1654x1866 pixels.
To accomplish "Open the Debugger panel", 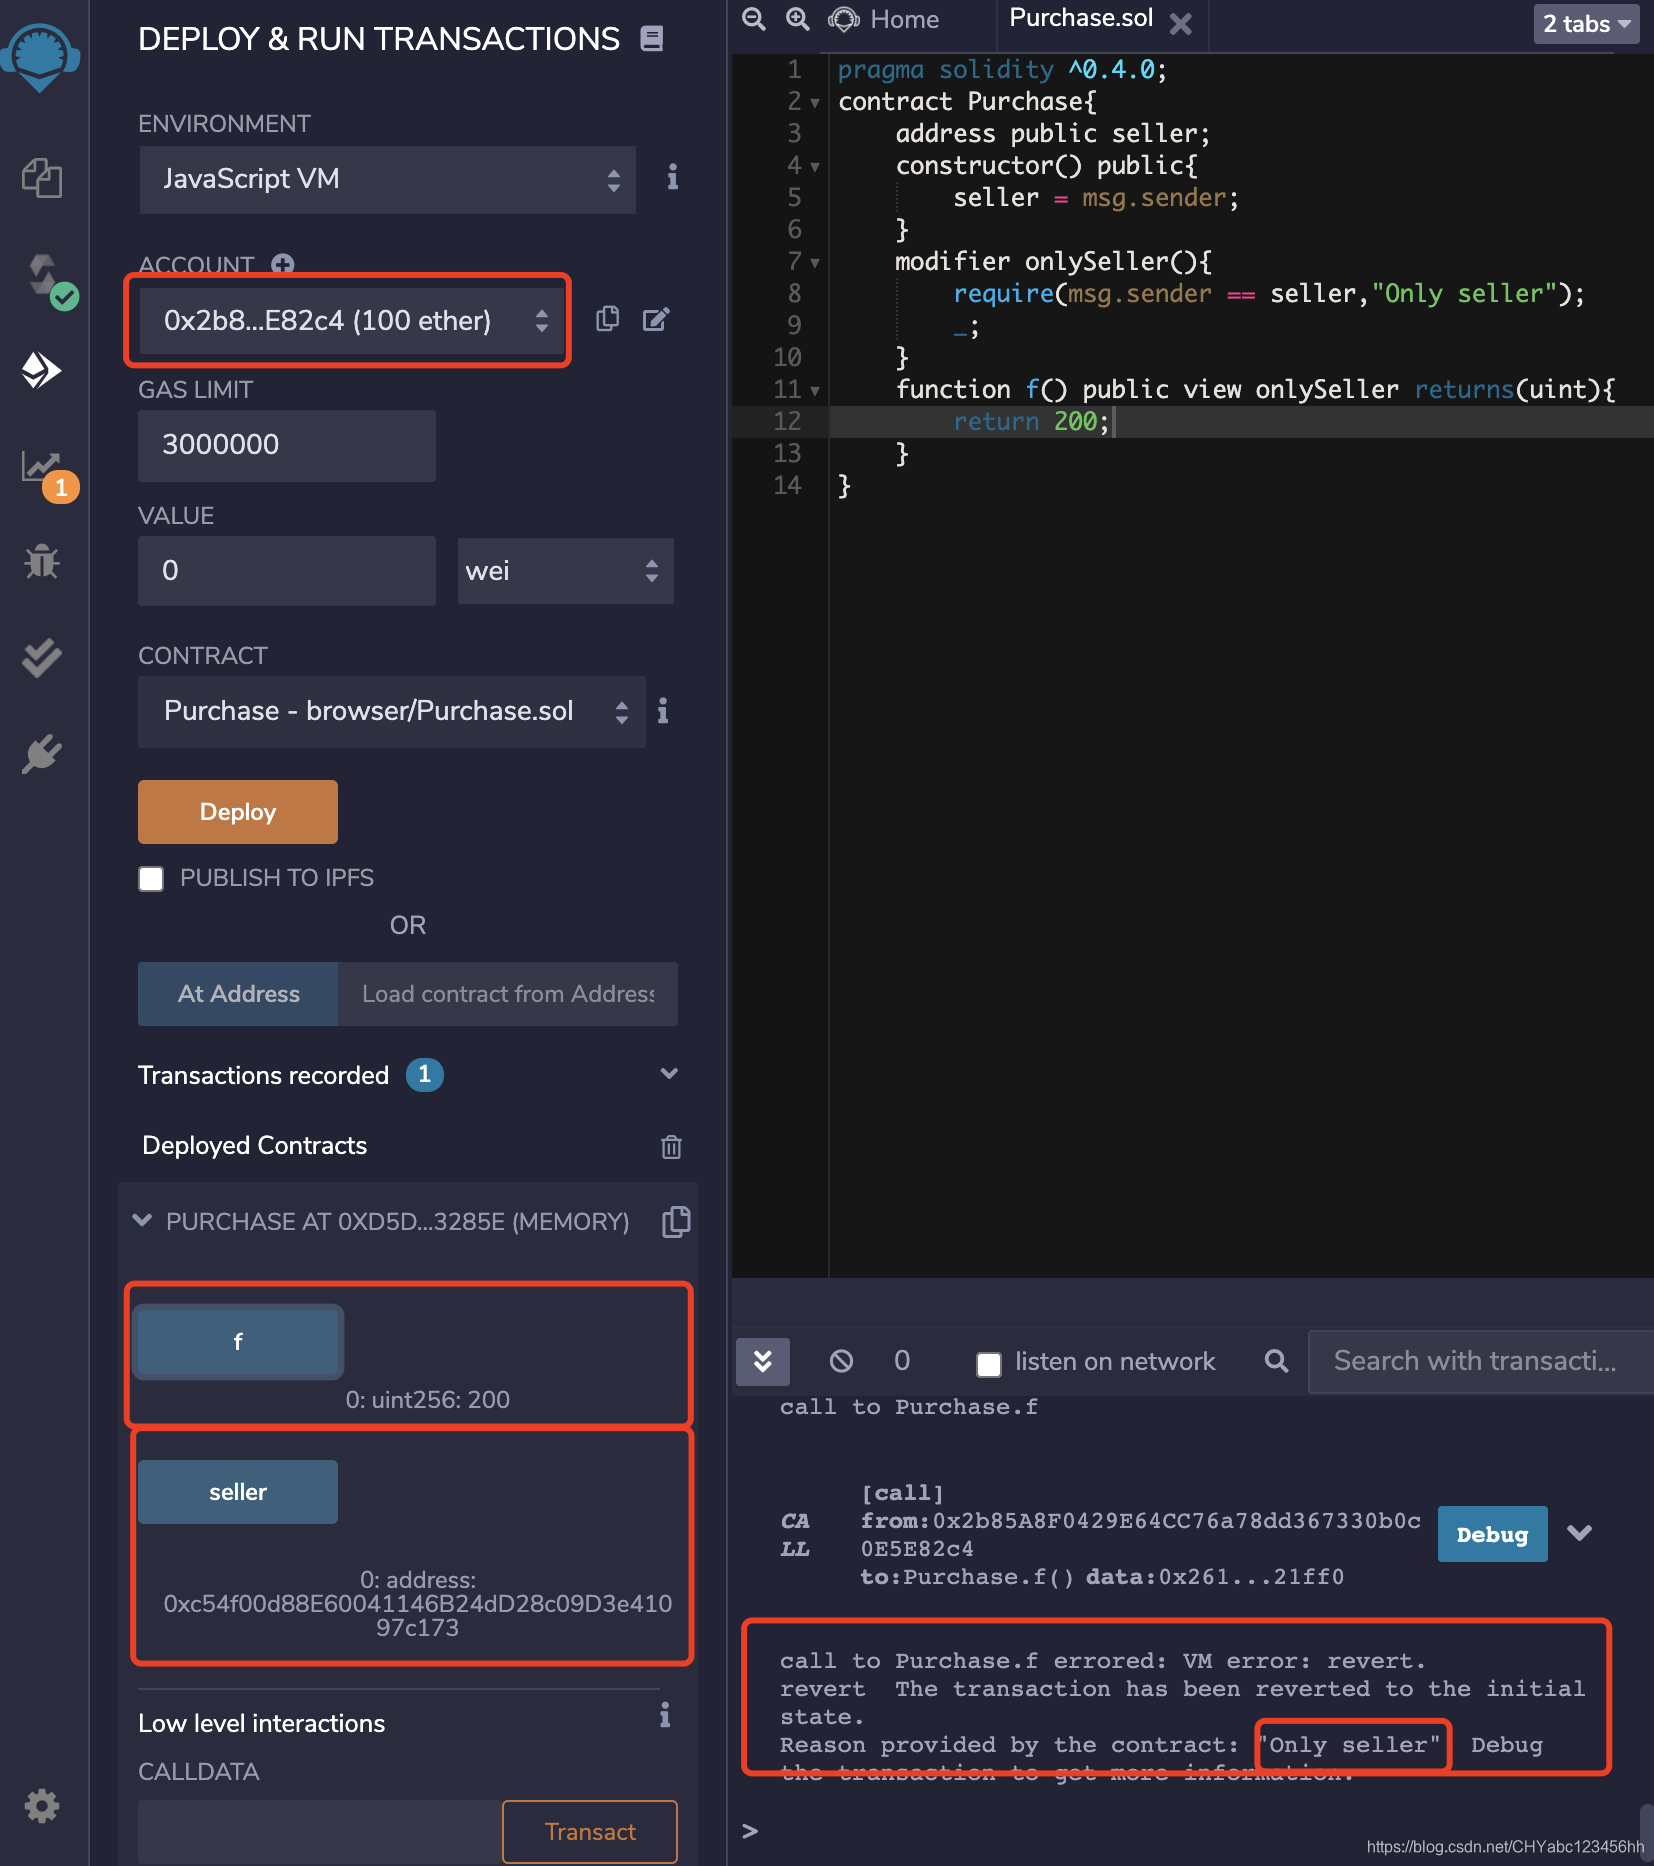I will click(44, 562).
